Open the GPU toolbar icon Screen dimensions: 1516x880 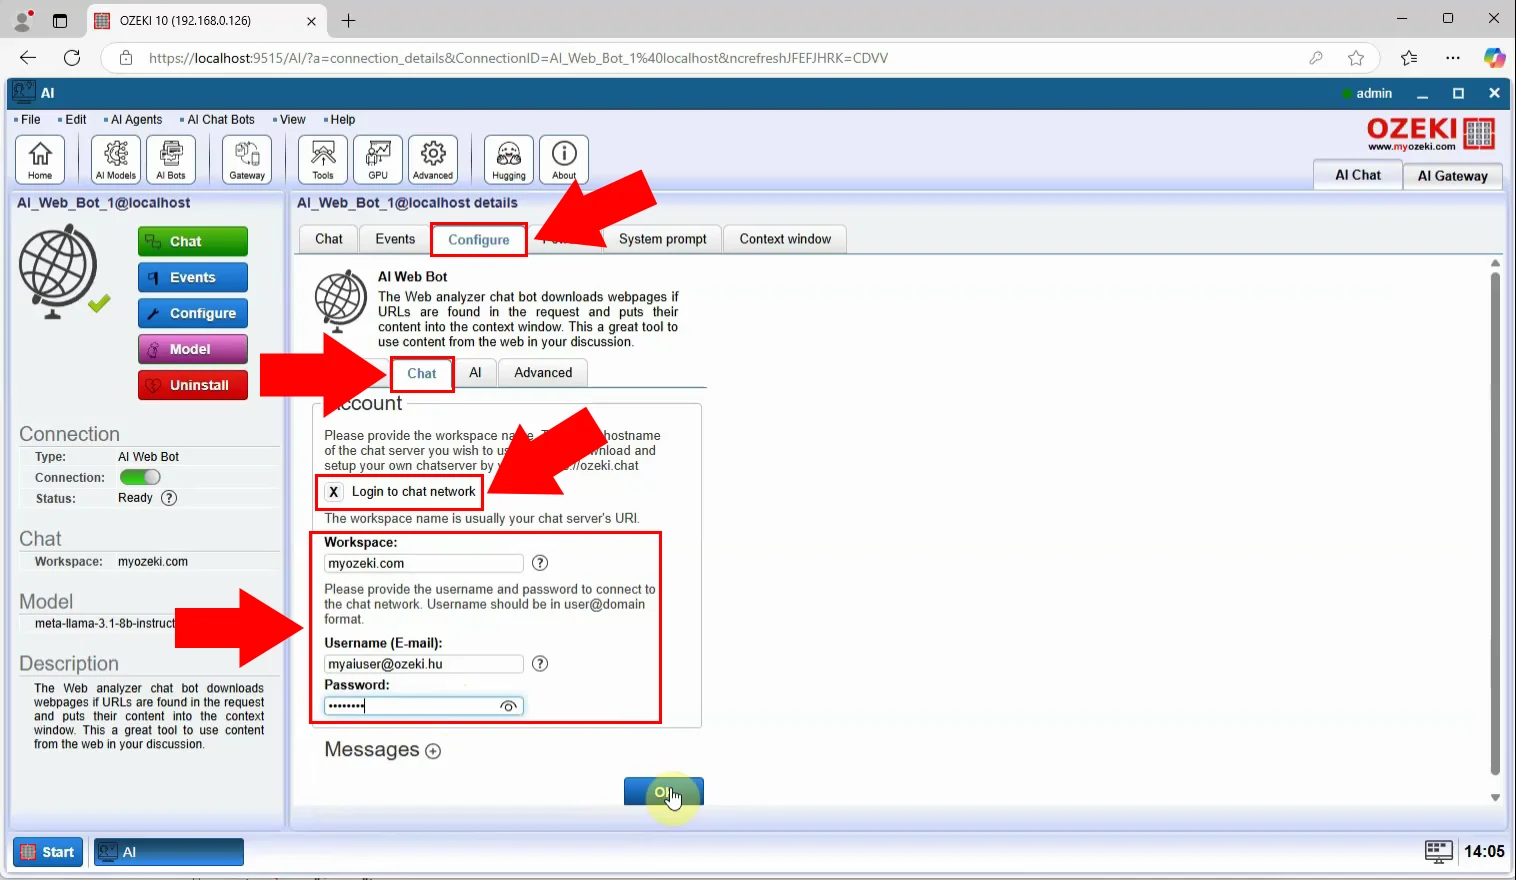pos(378,159)
